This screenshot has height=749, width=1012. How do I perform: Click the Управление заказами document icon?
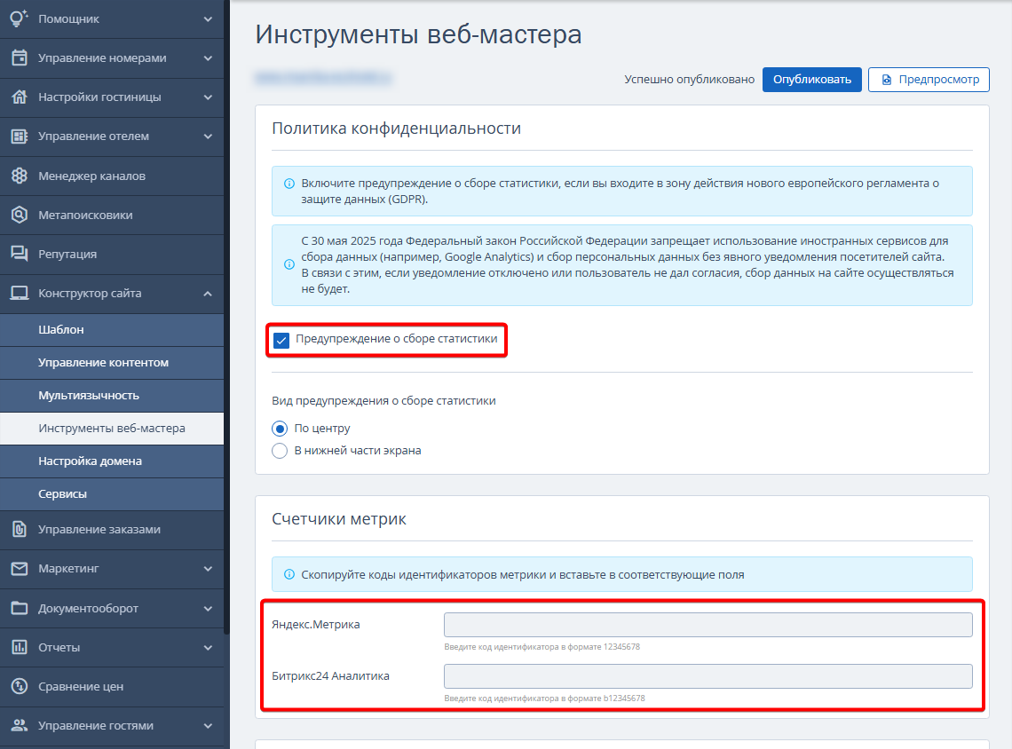pos(19,530)
